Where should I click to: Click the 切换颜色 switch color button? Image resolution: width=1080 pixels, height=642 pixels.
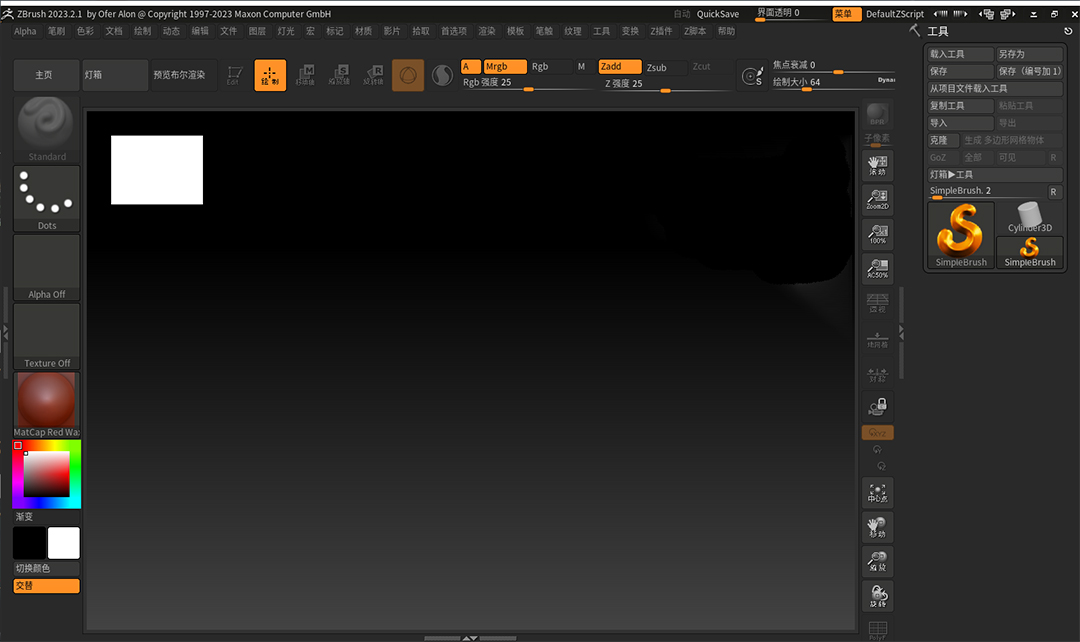46,568
